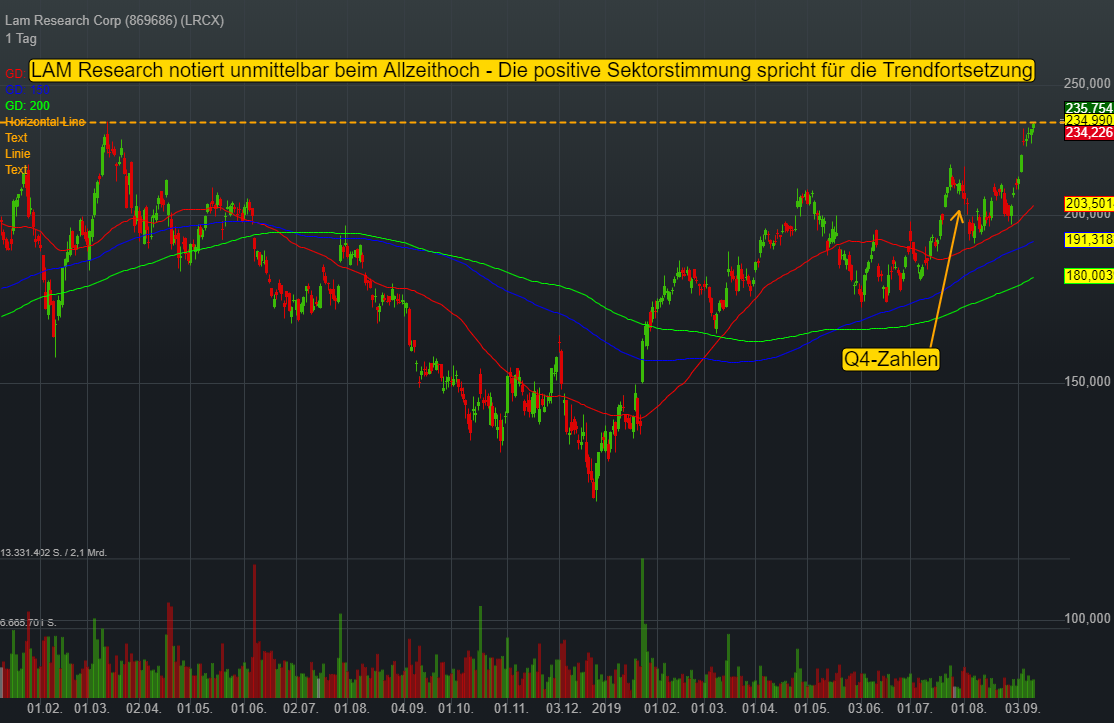Click the "02.04." date on the time axis
The height and width of the screenshot is (723, 1114).
coord(144,709)
